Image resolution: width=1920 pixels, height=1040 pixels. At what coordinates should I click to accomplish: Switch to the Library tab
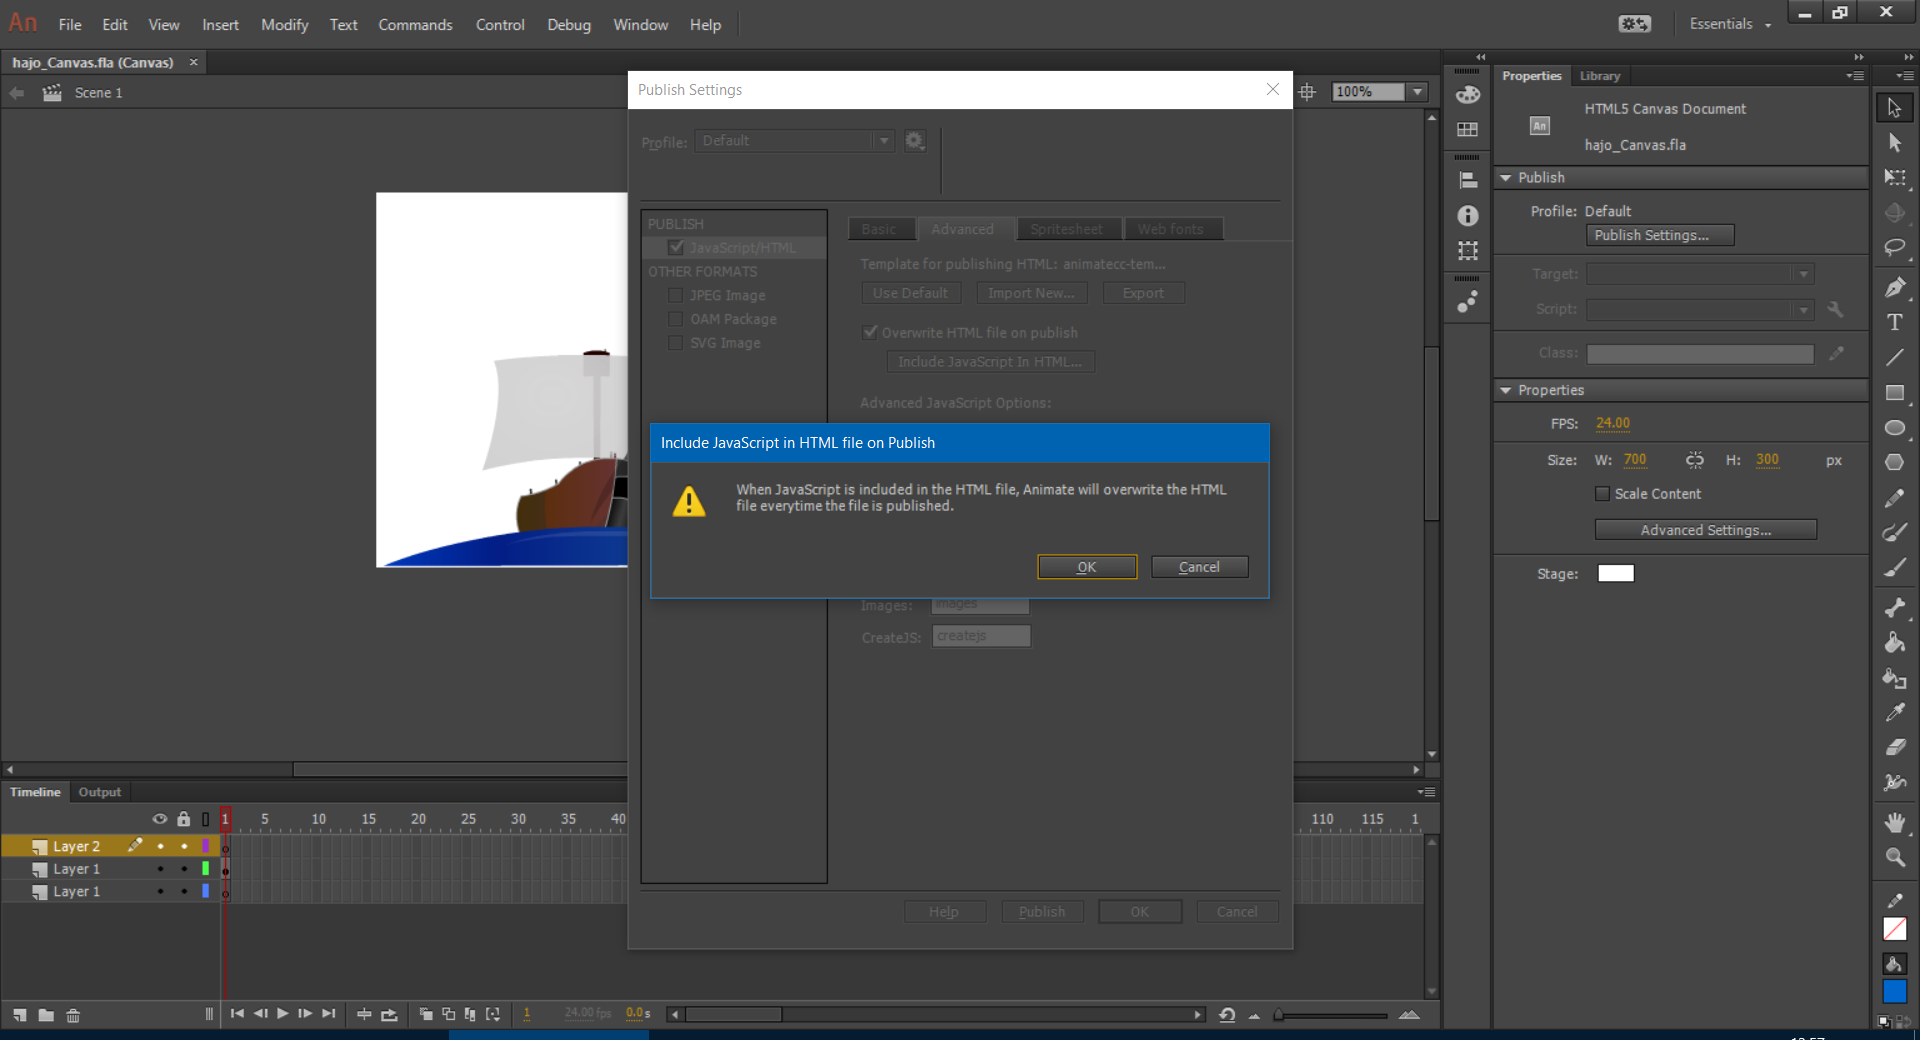click(1599, 76)
